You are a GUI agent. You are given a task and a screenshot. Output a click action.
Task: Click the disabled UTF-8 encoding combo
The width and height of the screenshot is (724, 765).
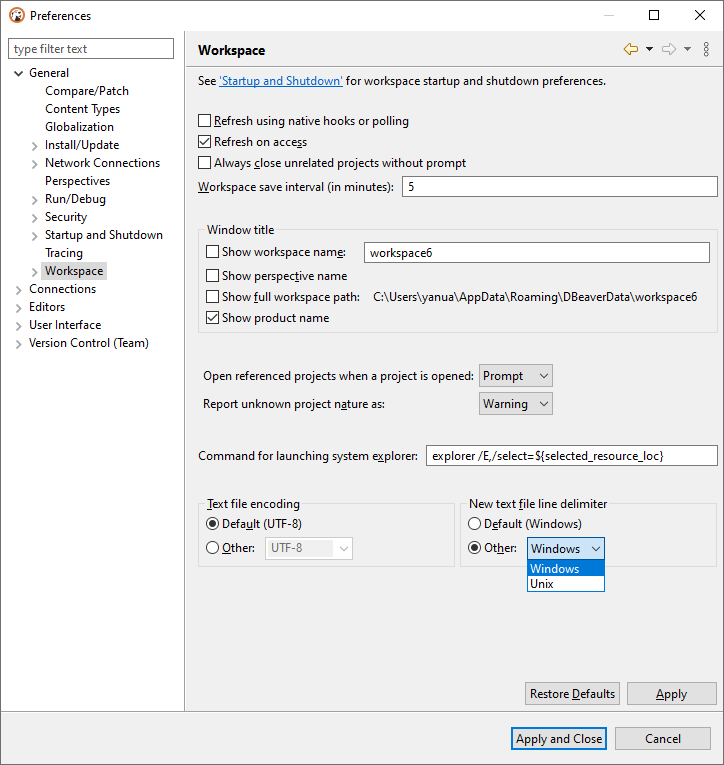[x=309, y=548]
